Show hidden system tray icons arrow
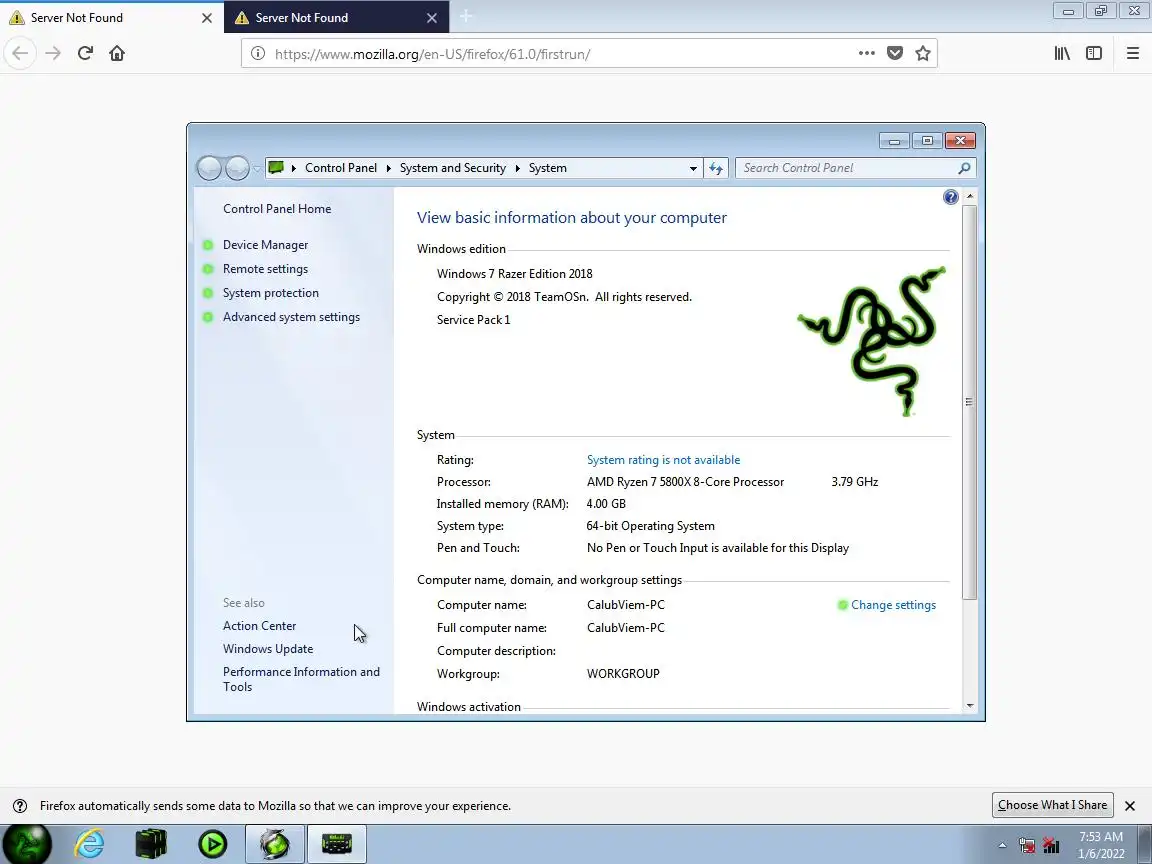 tap(1002, 845)
